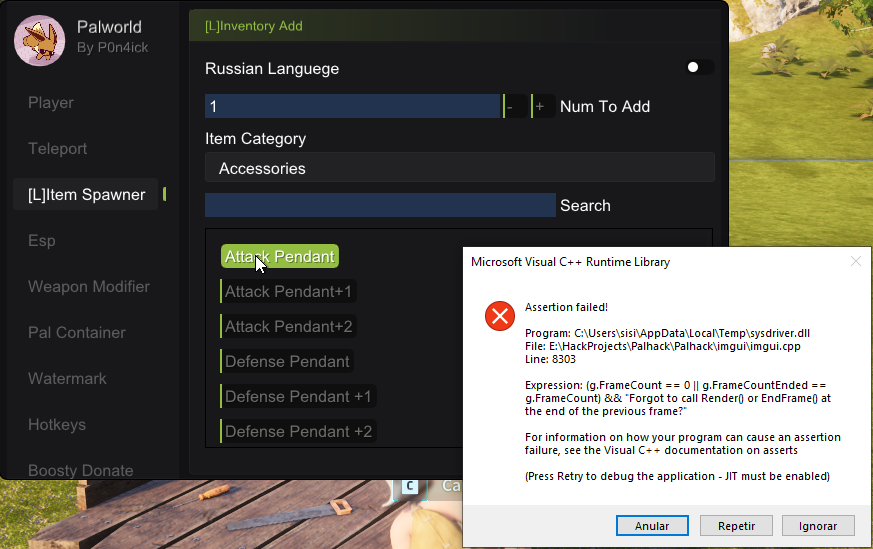This screenshot has width=873, height=549.
Task: Click Repetir in the runtime error dialog
Action: 736,526
